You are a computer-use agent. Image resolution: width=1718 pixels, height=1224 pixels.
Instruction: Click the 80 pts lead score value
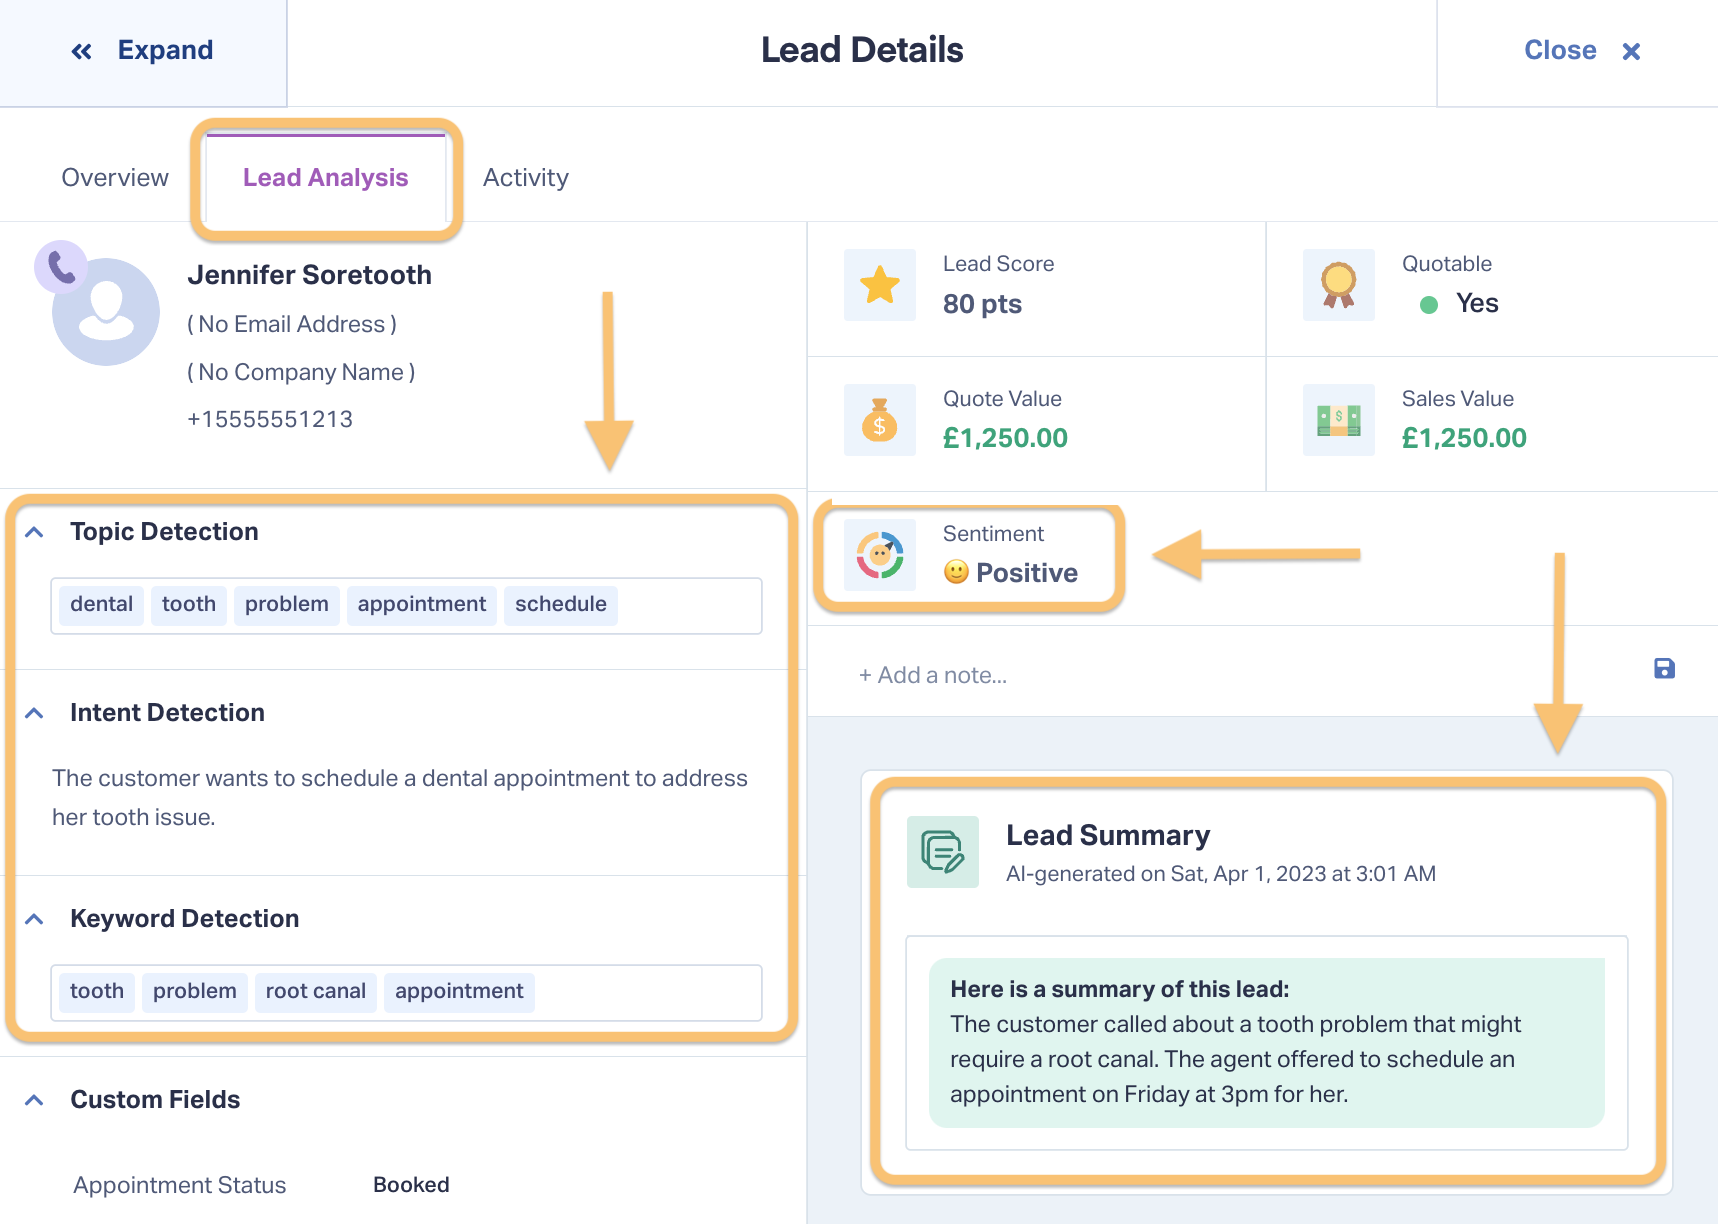click(982, 304)
